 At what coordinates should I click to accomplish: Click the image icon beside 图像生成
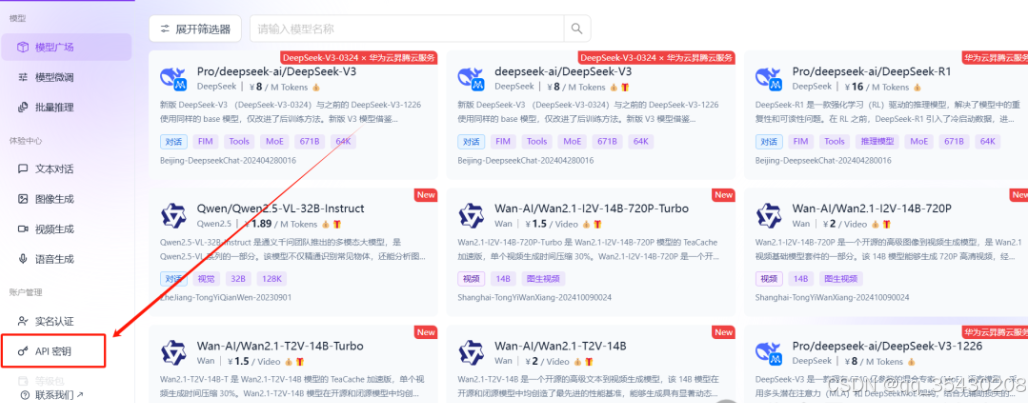pos(23,199)
